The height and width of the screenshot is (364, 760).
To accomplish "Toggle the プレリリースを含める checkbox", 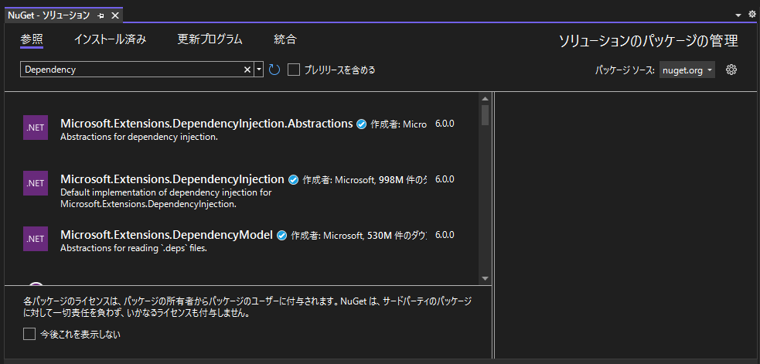I will click(x=293, y=70).
